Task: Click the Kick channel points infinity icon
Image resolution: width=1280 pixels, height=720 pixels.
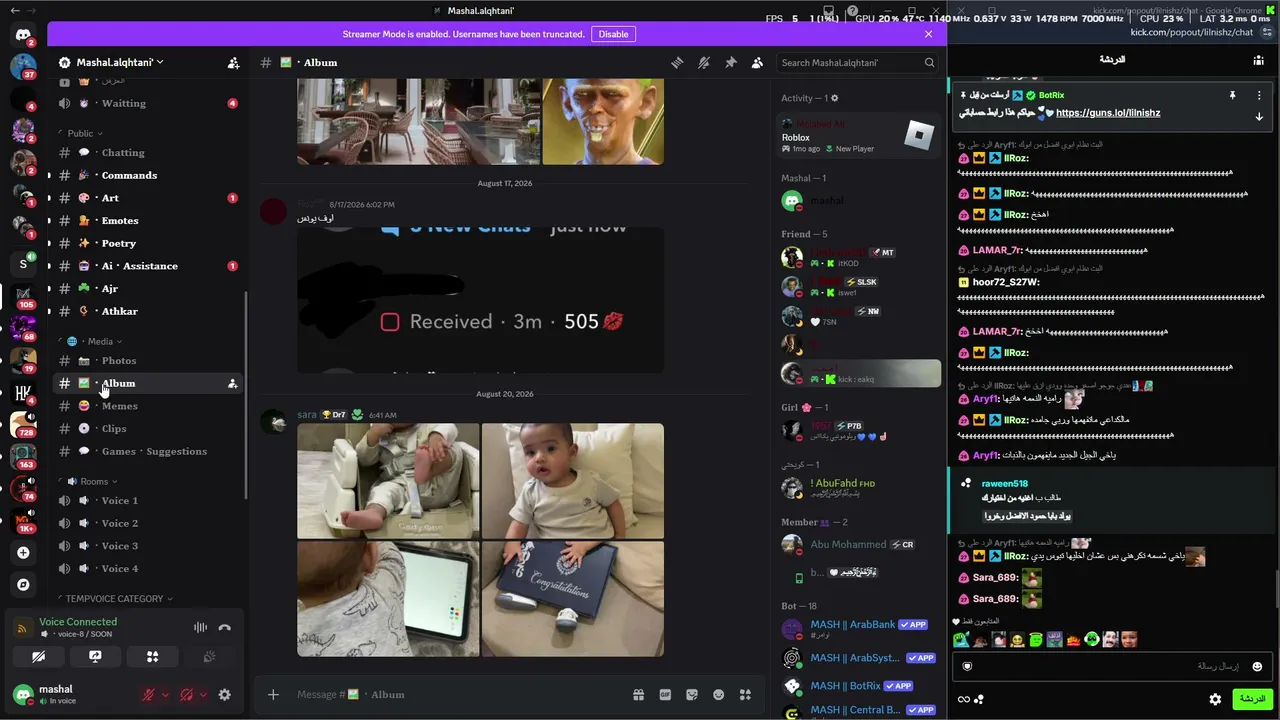Action: [x=963, y=699]
